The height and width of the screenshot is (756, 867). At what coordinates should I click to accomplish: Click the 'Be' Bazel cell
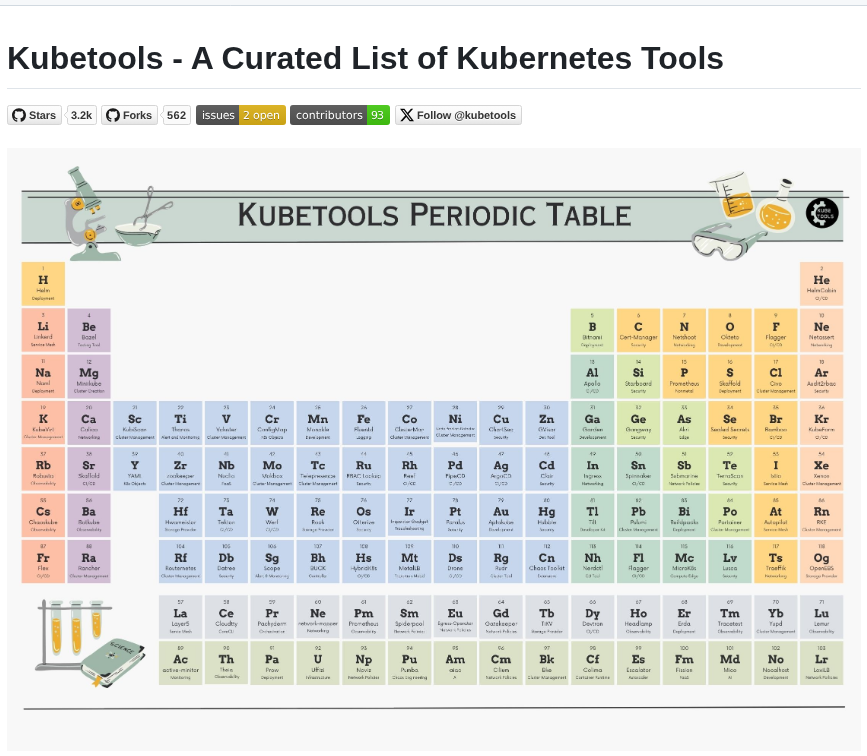coord(89,330)
